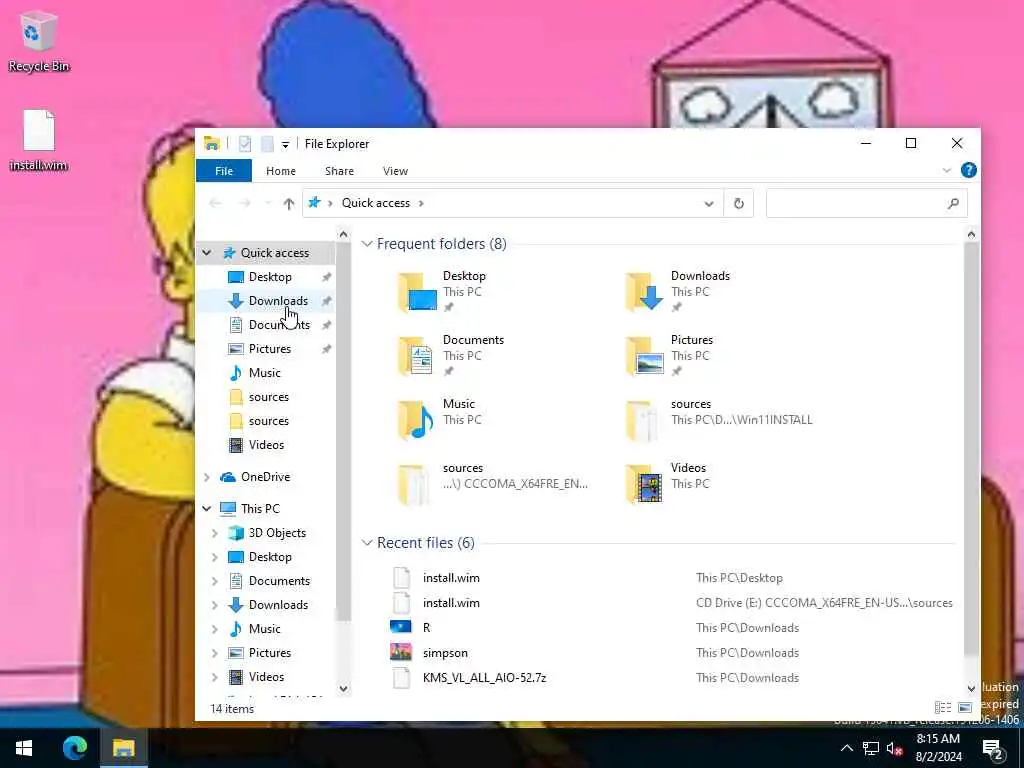Open Pictures folder icon in Frequent folders
This screenshot has width=1024, height=768.
coord(645,356)
